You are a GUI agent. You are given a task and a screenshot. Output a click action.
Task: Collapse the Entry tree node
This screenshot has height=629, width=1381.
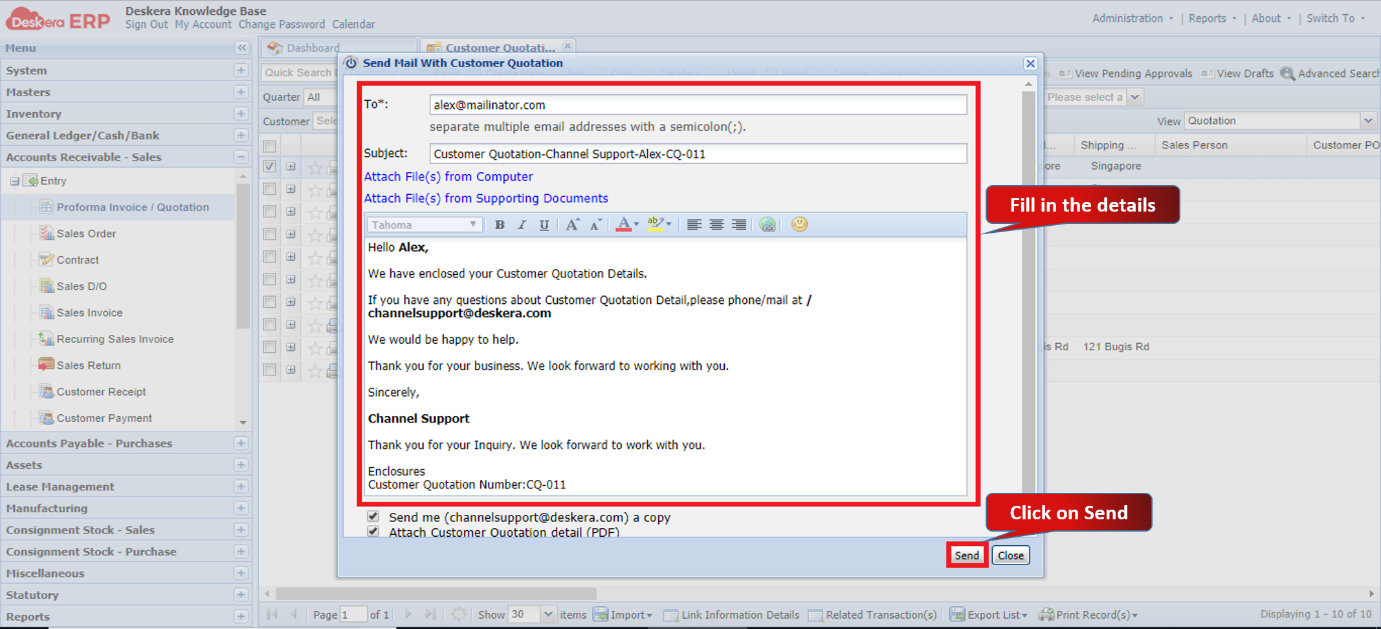[15, 181]
